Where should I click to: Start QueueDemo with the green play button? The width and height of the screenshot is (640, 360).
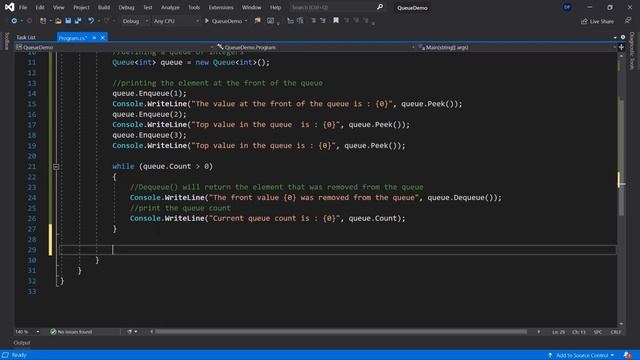click(x=207, y=21)
